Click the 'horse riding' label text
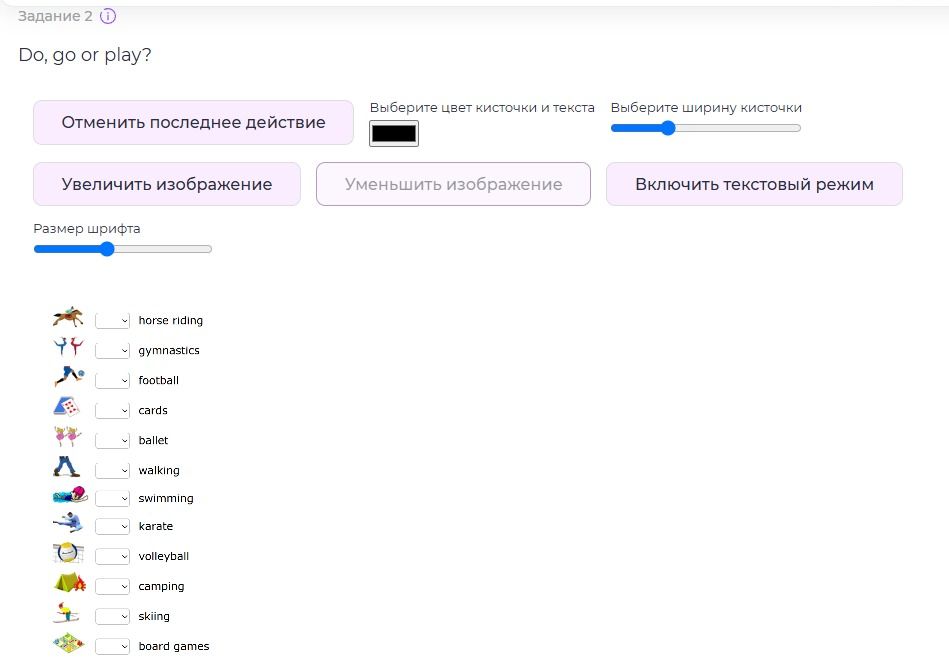Viewport: 949px width, 664px height. [171, 320]
